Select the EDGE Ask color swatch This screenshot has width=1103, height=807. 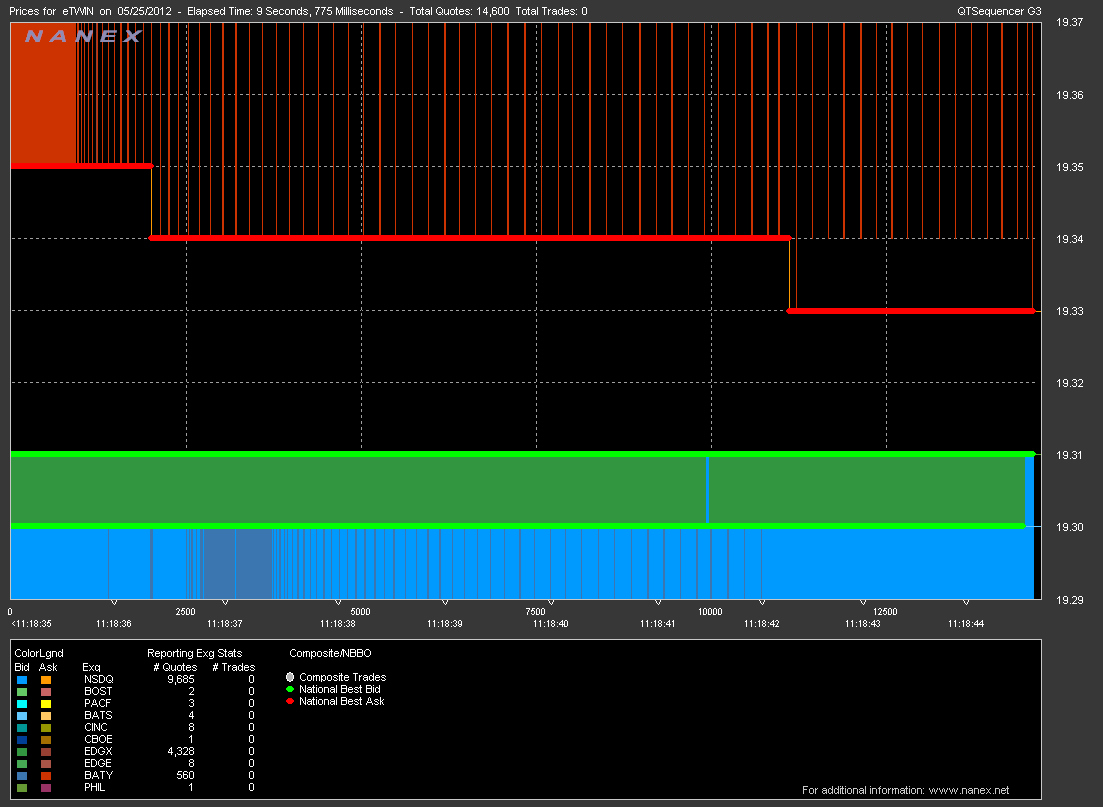pyautogui.click(x=46, y=764)
